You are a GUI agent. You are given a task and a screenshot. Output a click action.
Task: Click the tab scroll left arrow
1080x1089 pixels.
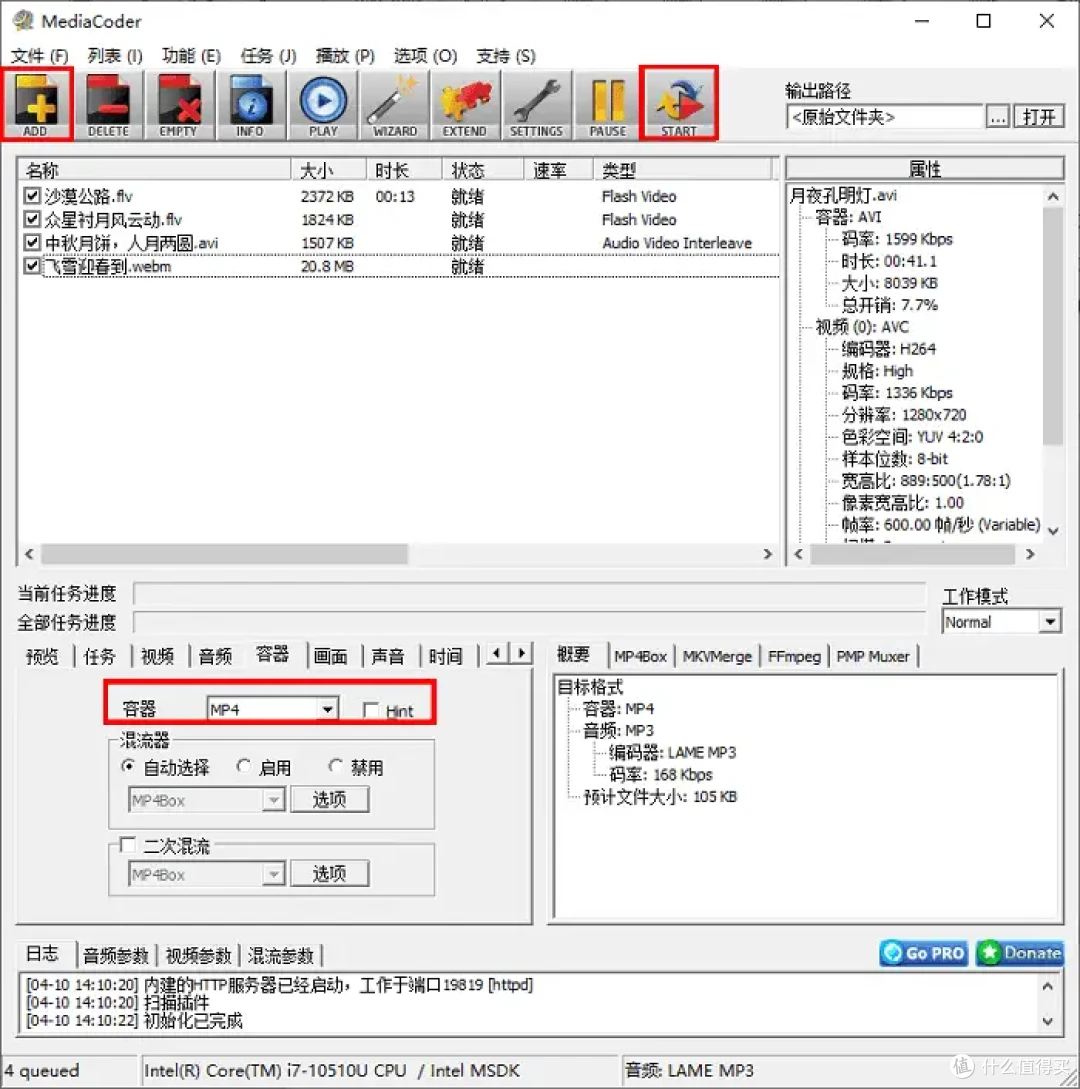point(496,654)
